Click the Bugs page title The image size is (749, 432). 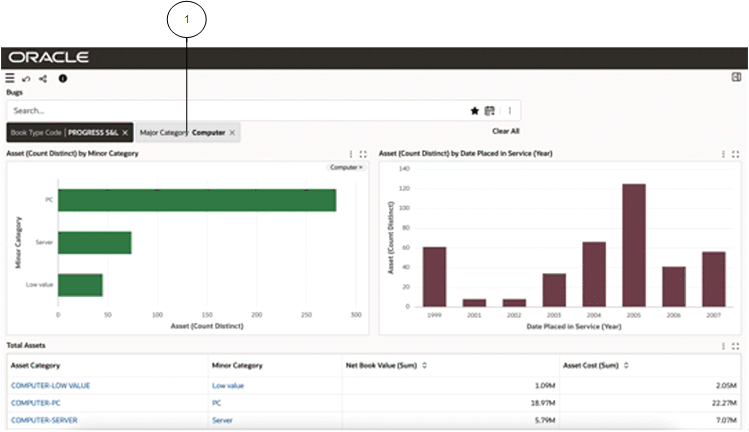[14, 92]
